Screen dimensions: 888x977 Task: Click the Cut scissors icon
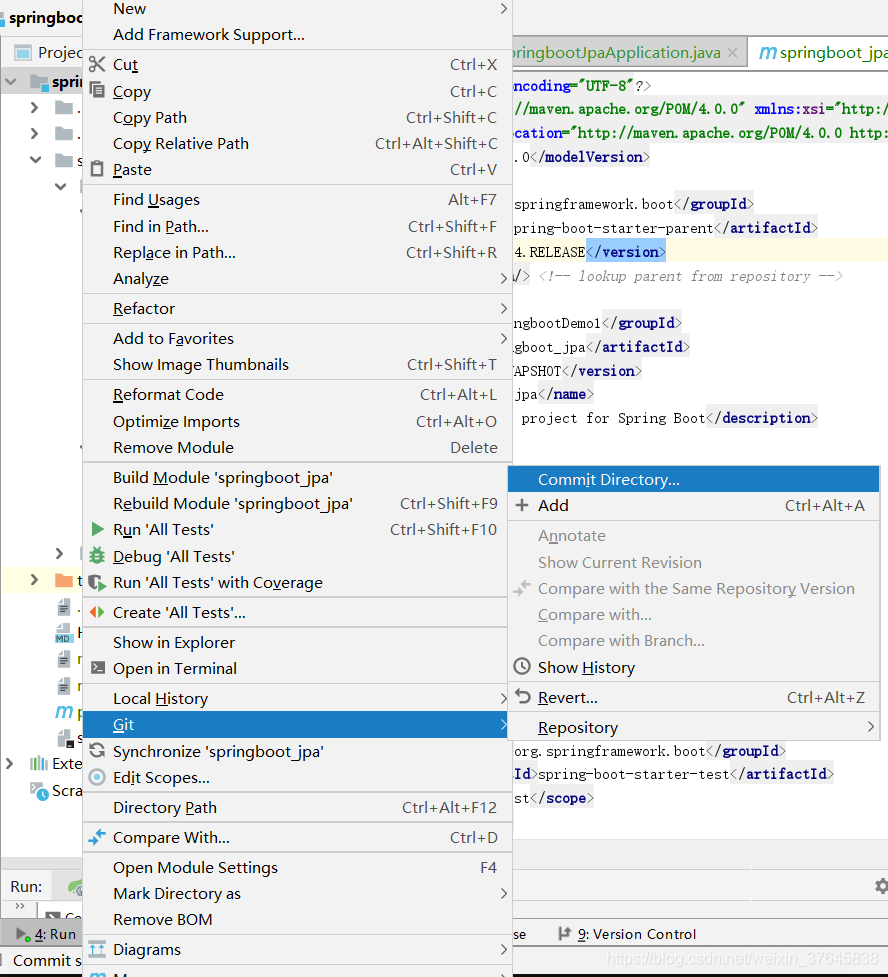[x=97, y=64]
